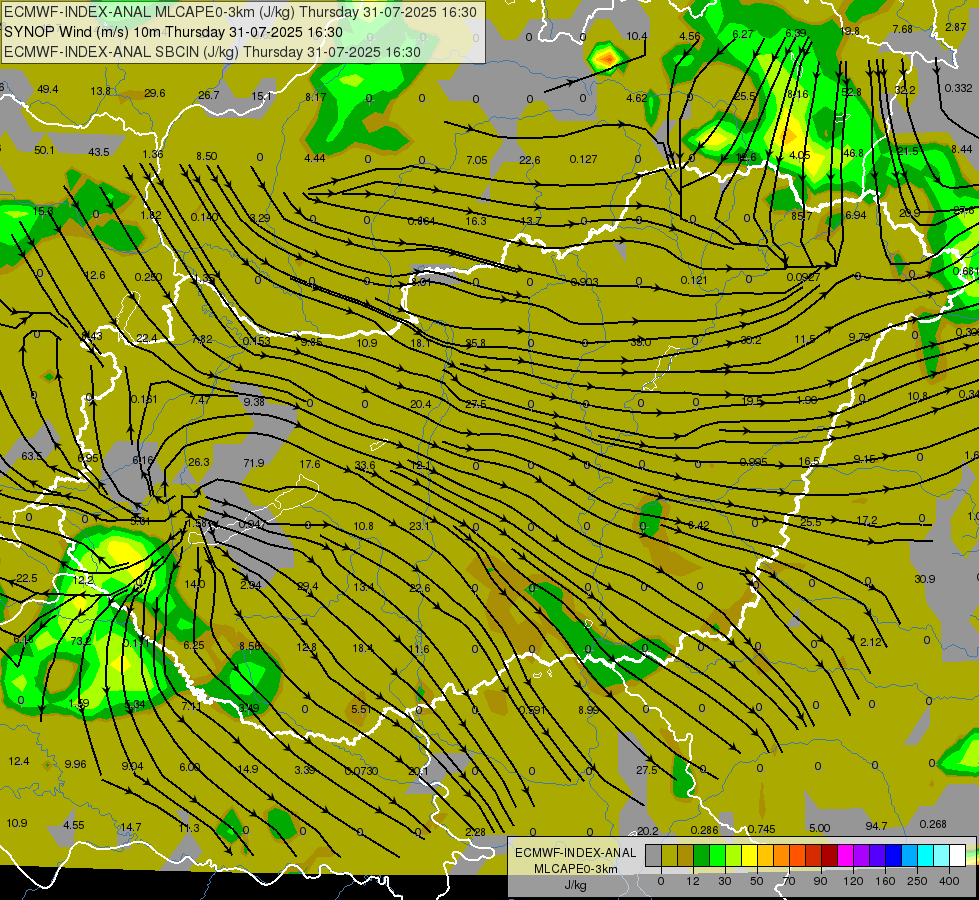Image resolution: width=979 pixels, height=900 pixels.
Task: Click the dark tan swatch left of tick 12
Action: 686,855
